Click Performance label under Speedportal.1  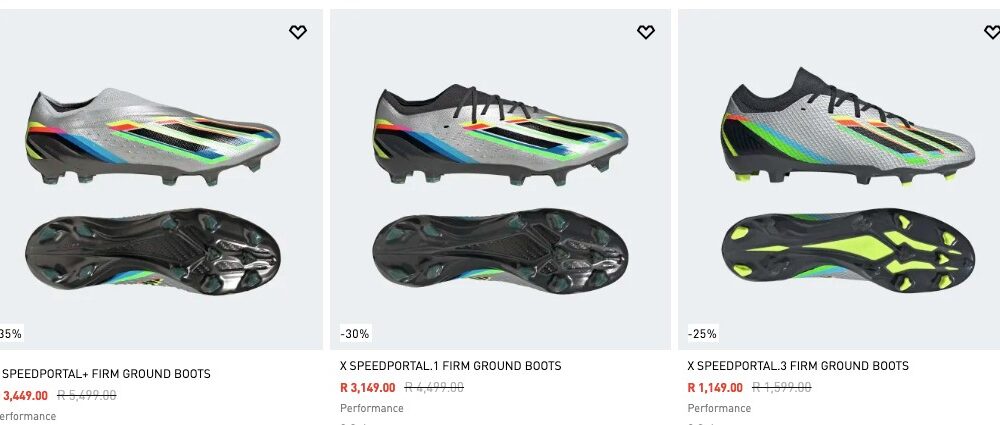coord(372,408)
